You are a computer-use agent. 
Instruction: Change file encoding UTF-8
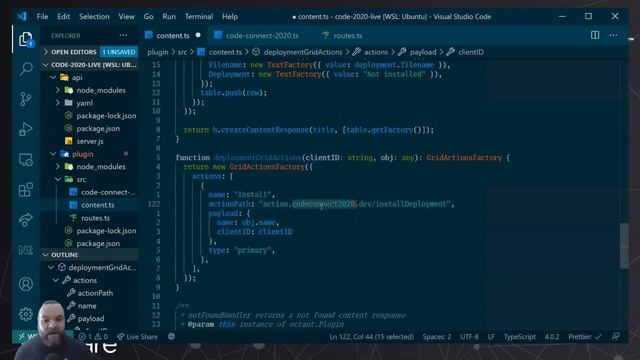[x=469, y=337]
